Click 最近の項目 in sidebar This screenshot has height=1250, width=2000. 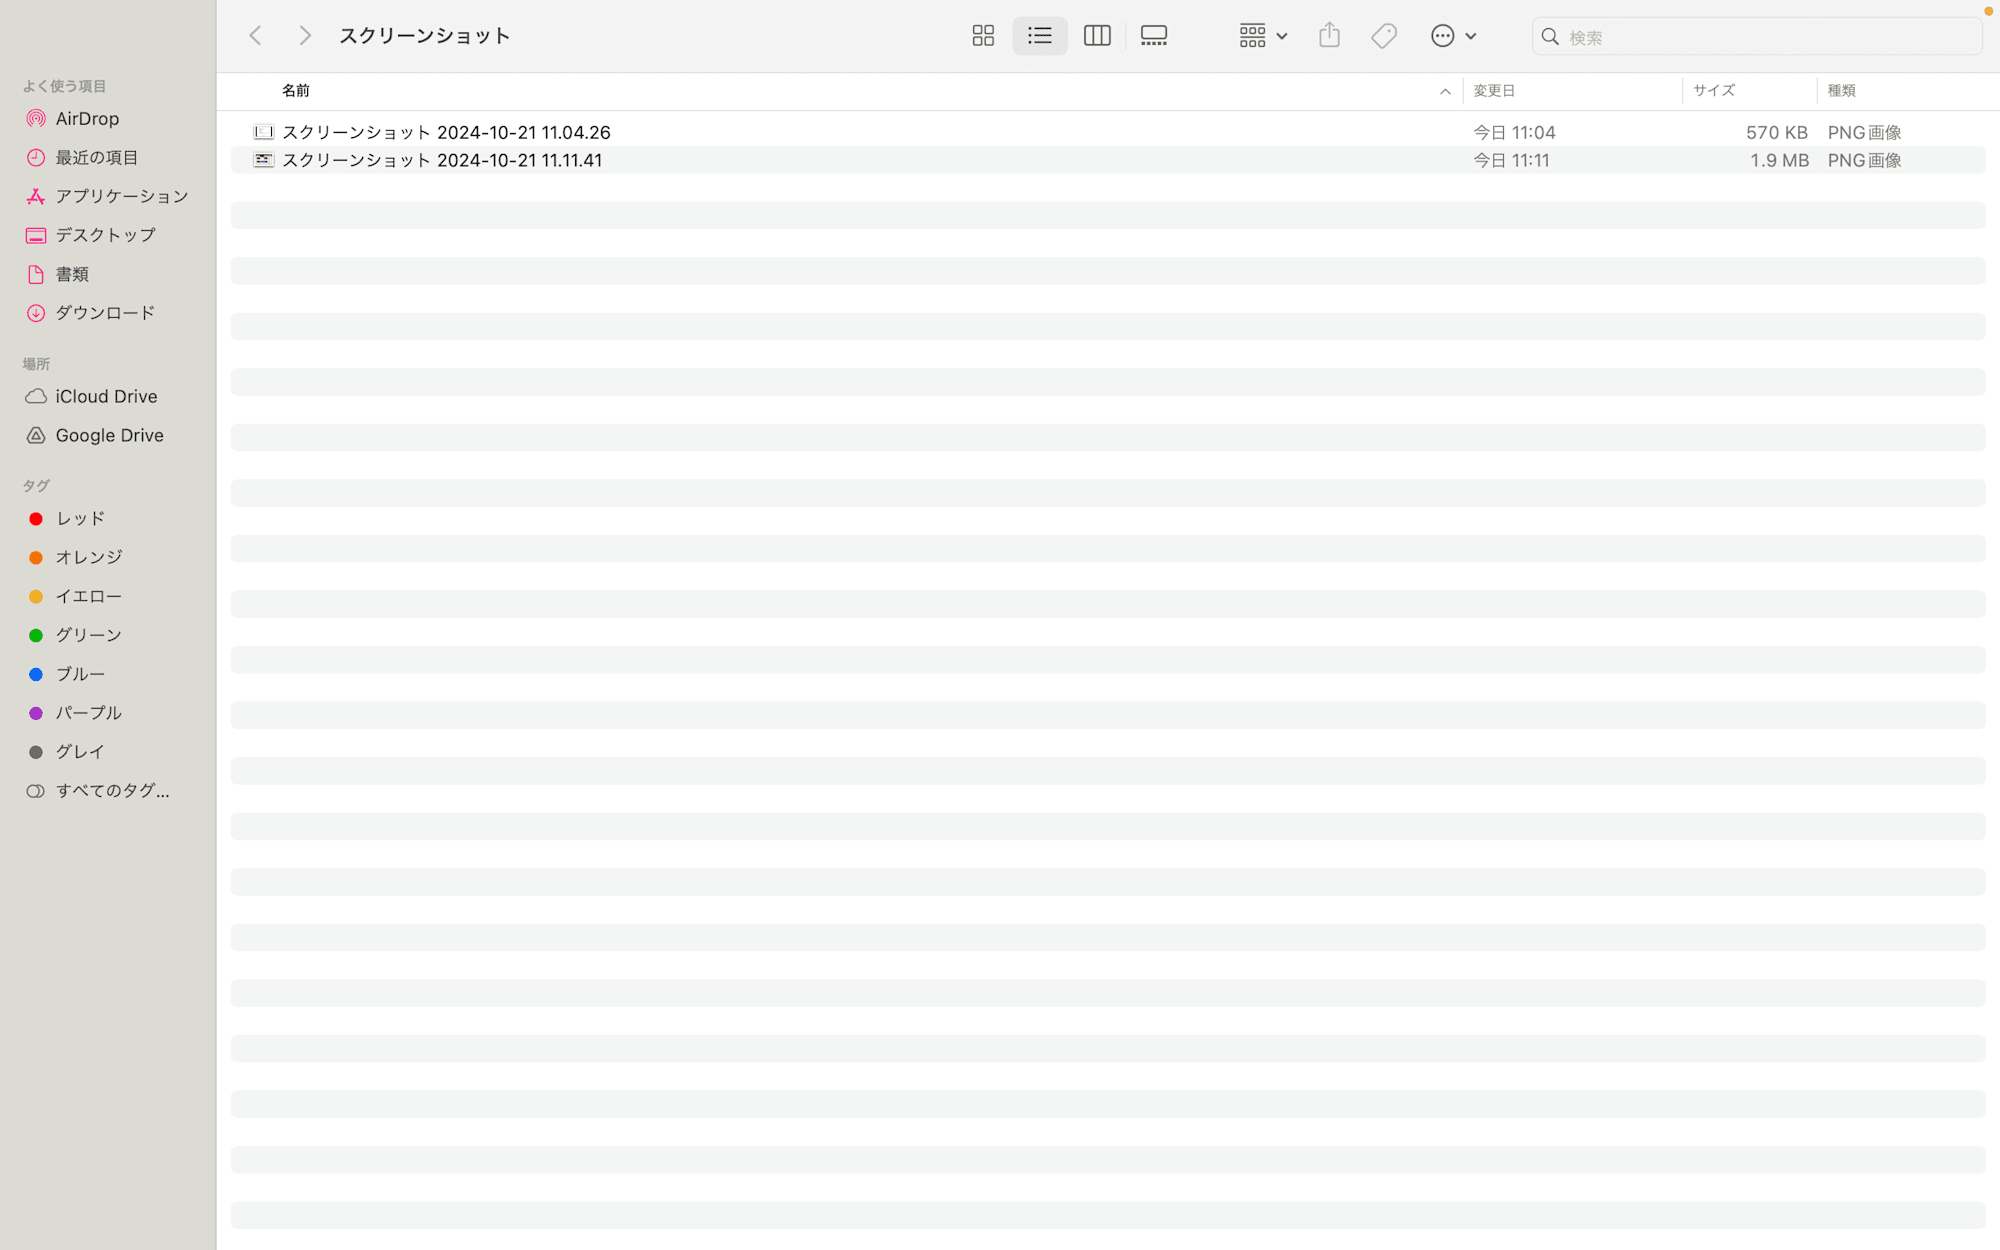pos(96,156)
